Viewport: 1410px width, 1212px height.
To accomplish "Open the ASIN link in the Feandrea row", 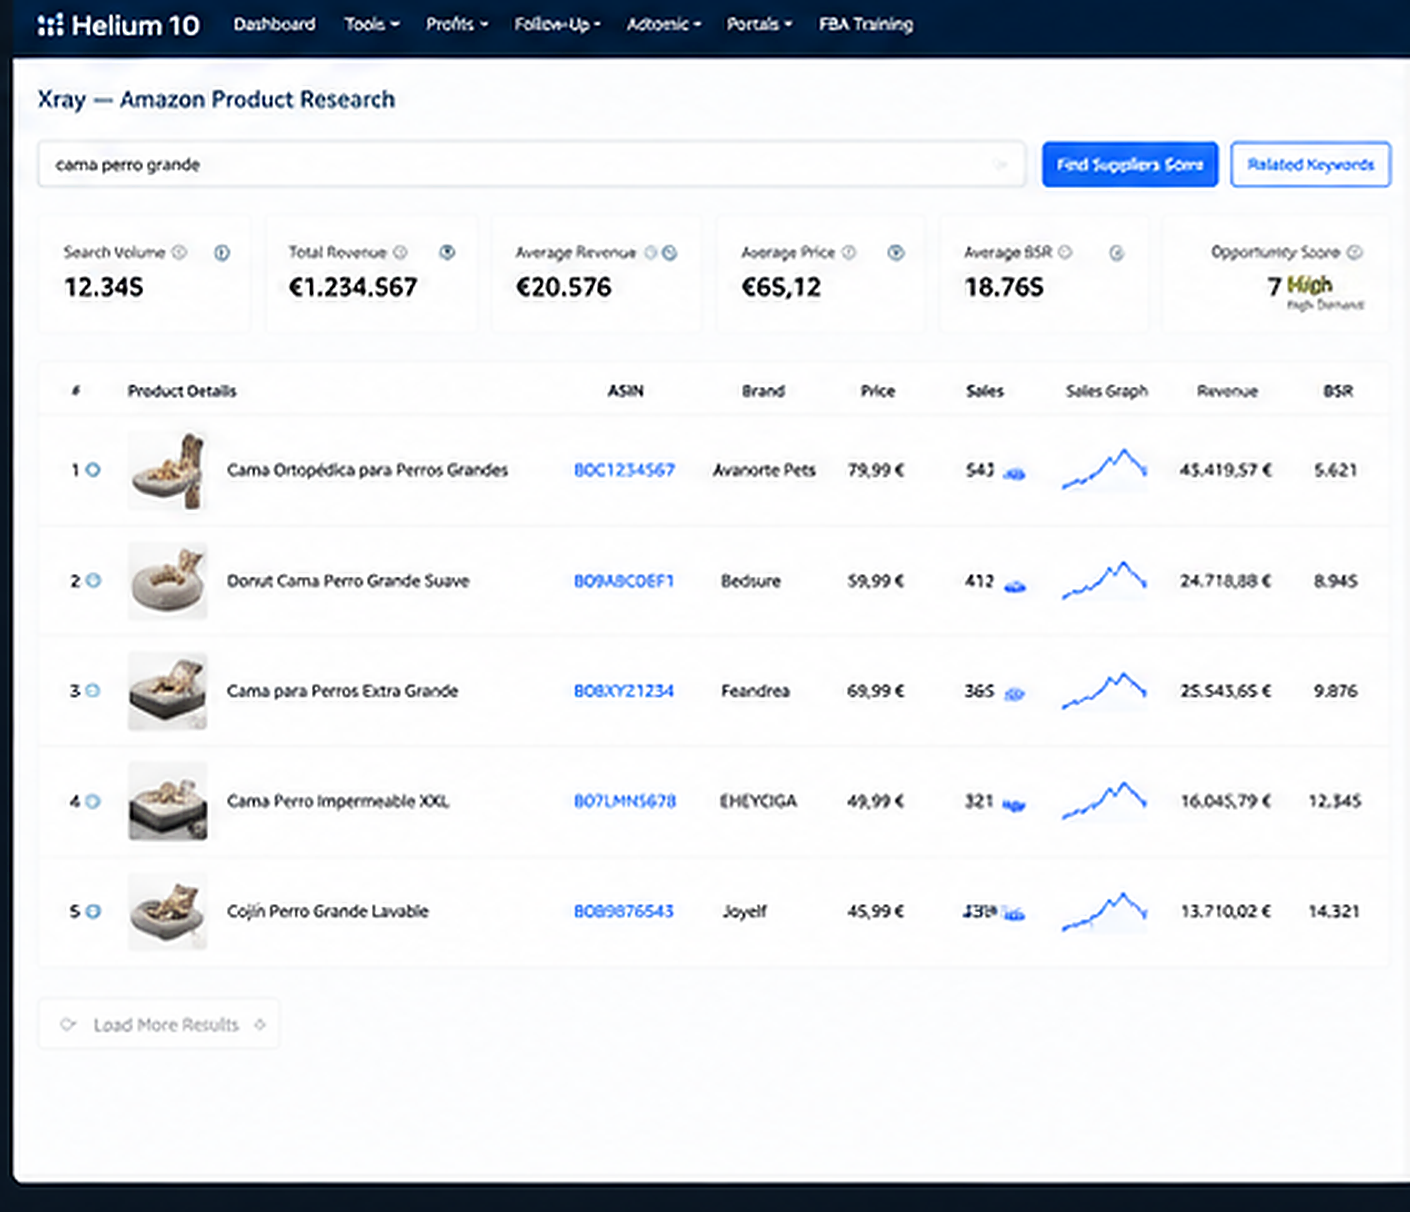I will (624, 691).
